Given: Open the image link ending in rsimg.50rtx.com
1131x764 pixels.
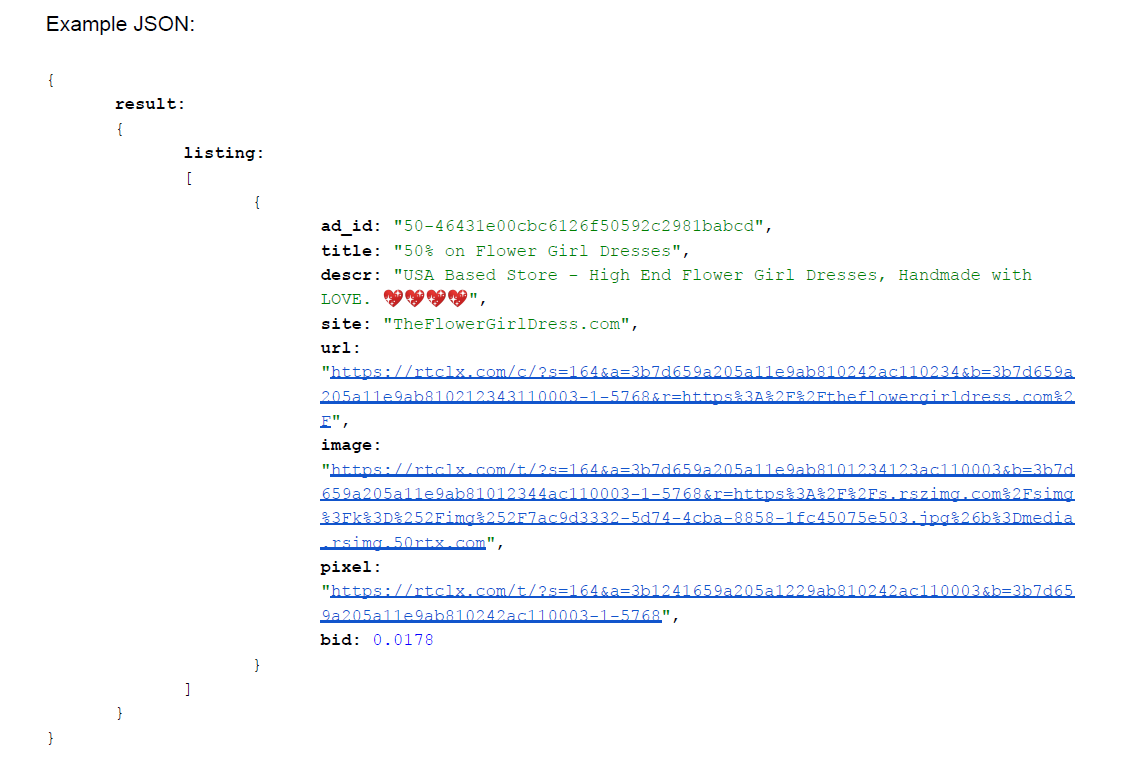Looking at the screenshot, I should click(x=697, y=506).
